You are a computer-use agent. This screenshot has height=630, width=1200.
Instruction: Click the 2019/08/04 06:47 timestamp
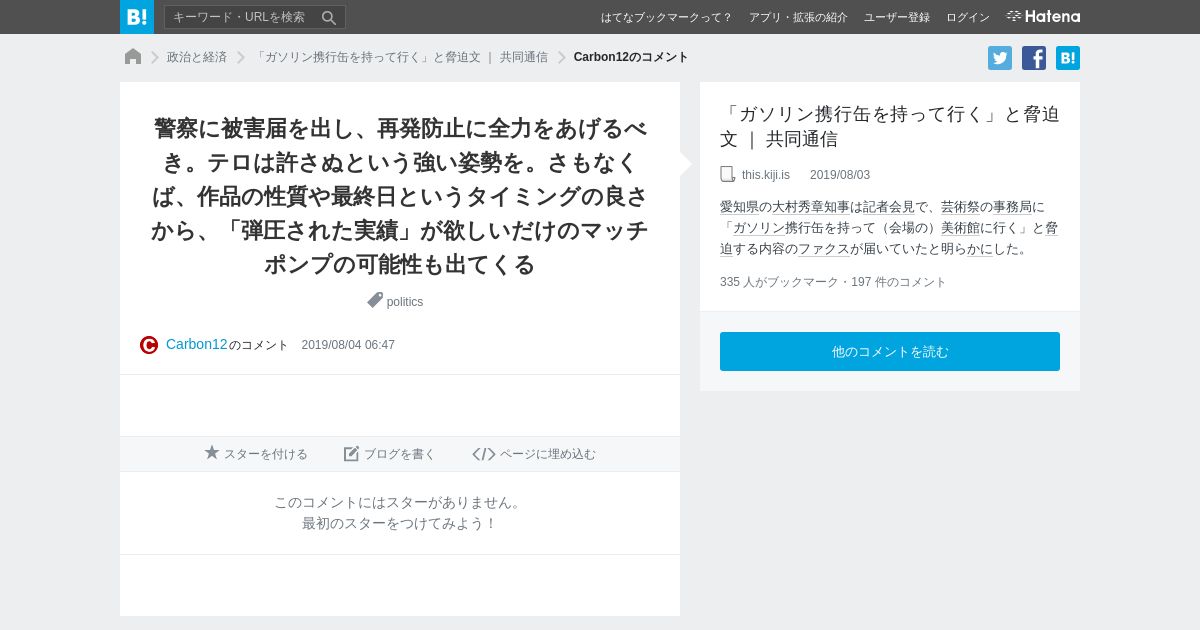[348, 345]
